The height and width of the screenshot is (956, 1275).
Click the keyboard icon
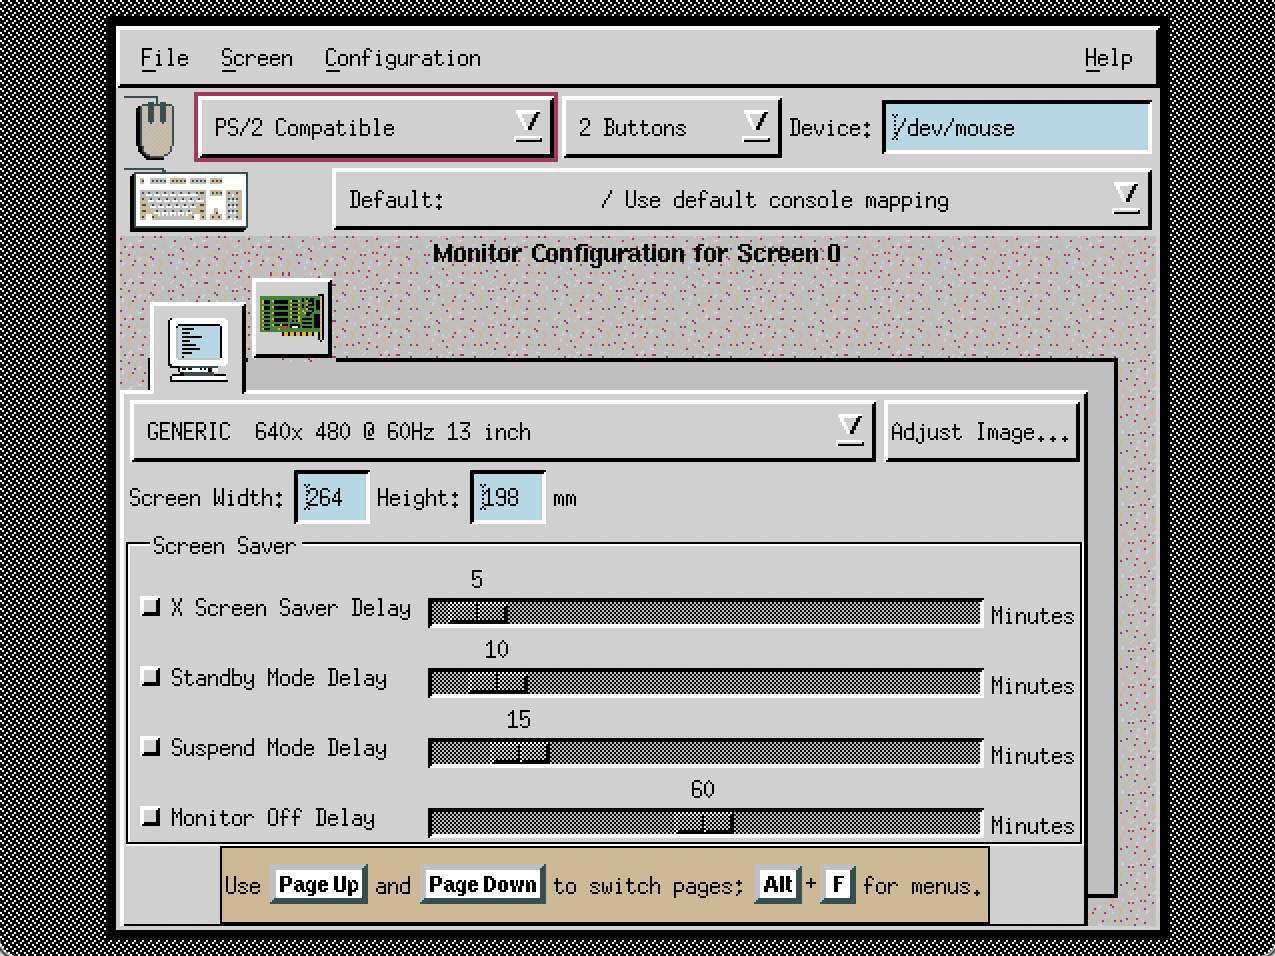point(189,200)
